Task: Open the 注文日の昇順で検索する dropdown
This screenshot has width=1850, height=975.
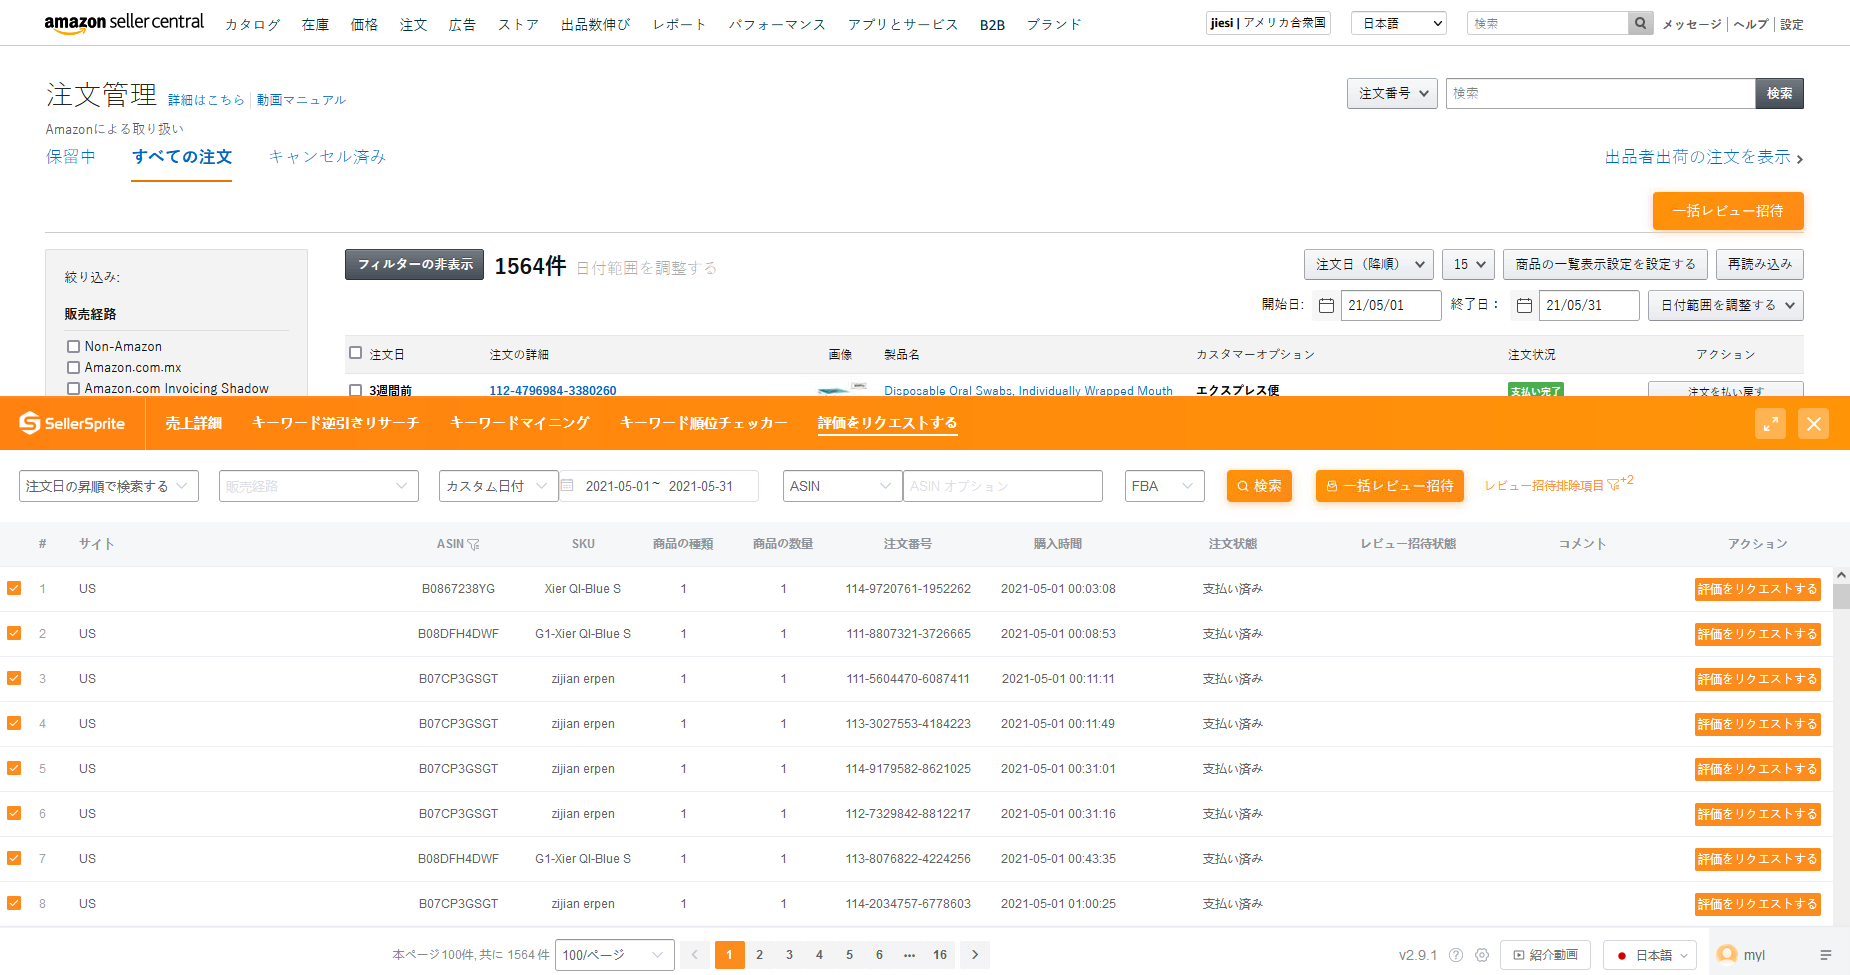Action: point(108,486)
